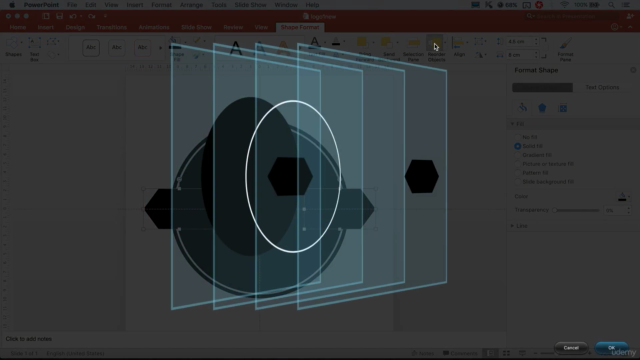This screenshot has width=640, height=360.
Task: Apply the first Abc shape style
Action: [x=91, y=48]
